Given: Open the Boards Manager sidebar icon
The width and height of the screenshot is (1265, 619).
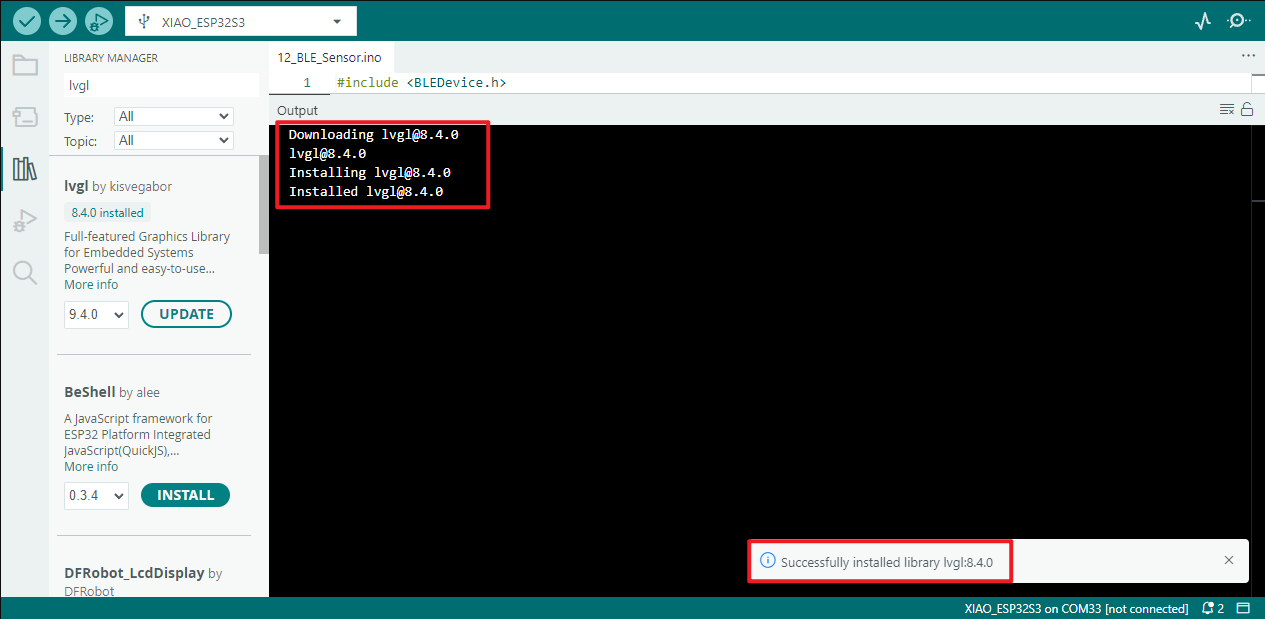Looking at the screenshot, I should tap(24, 117).
